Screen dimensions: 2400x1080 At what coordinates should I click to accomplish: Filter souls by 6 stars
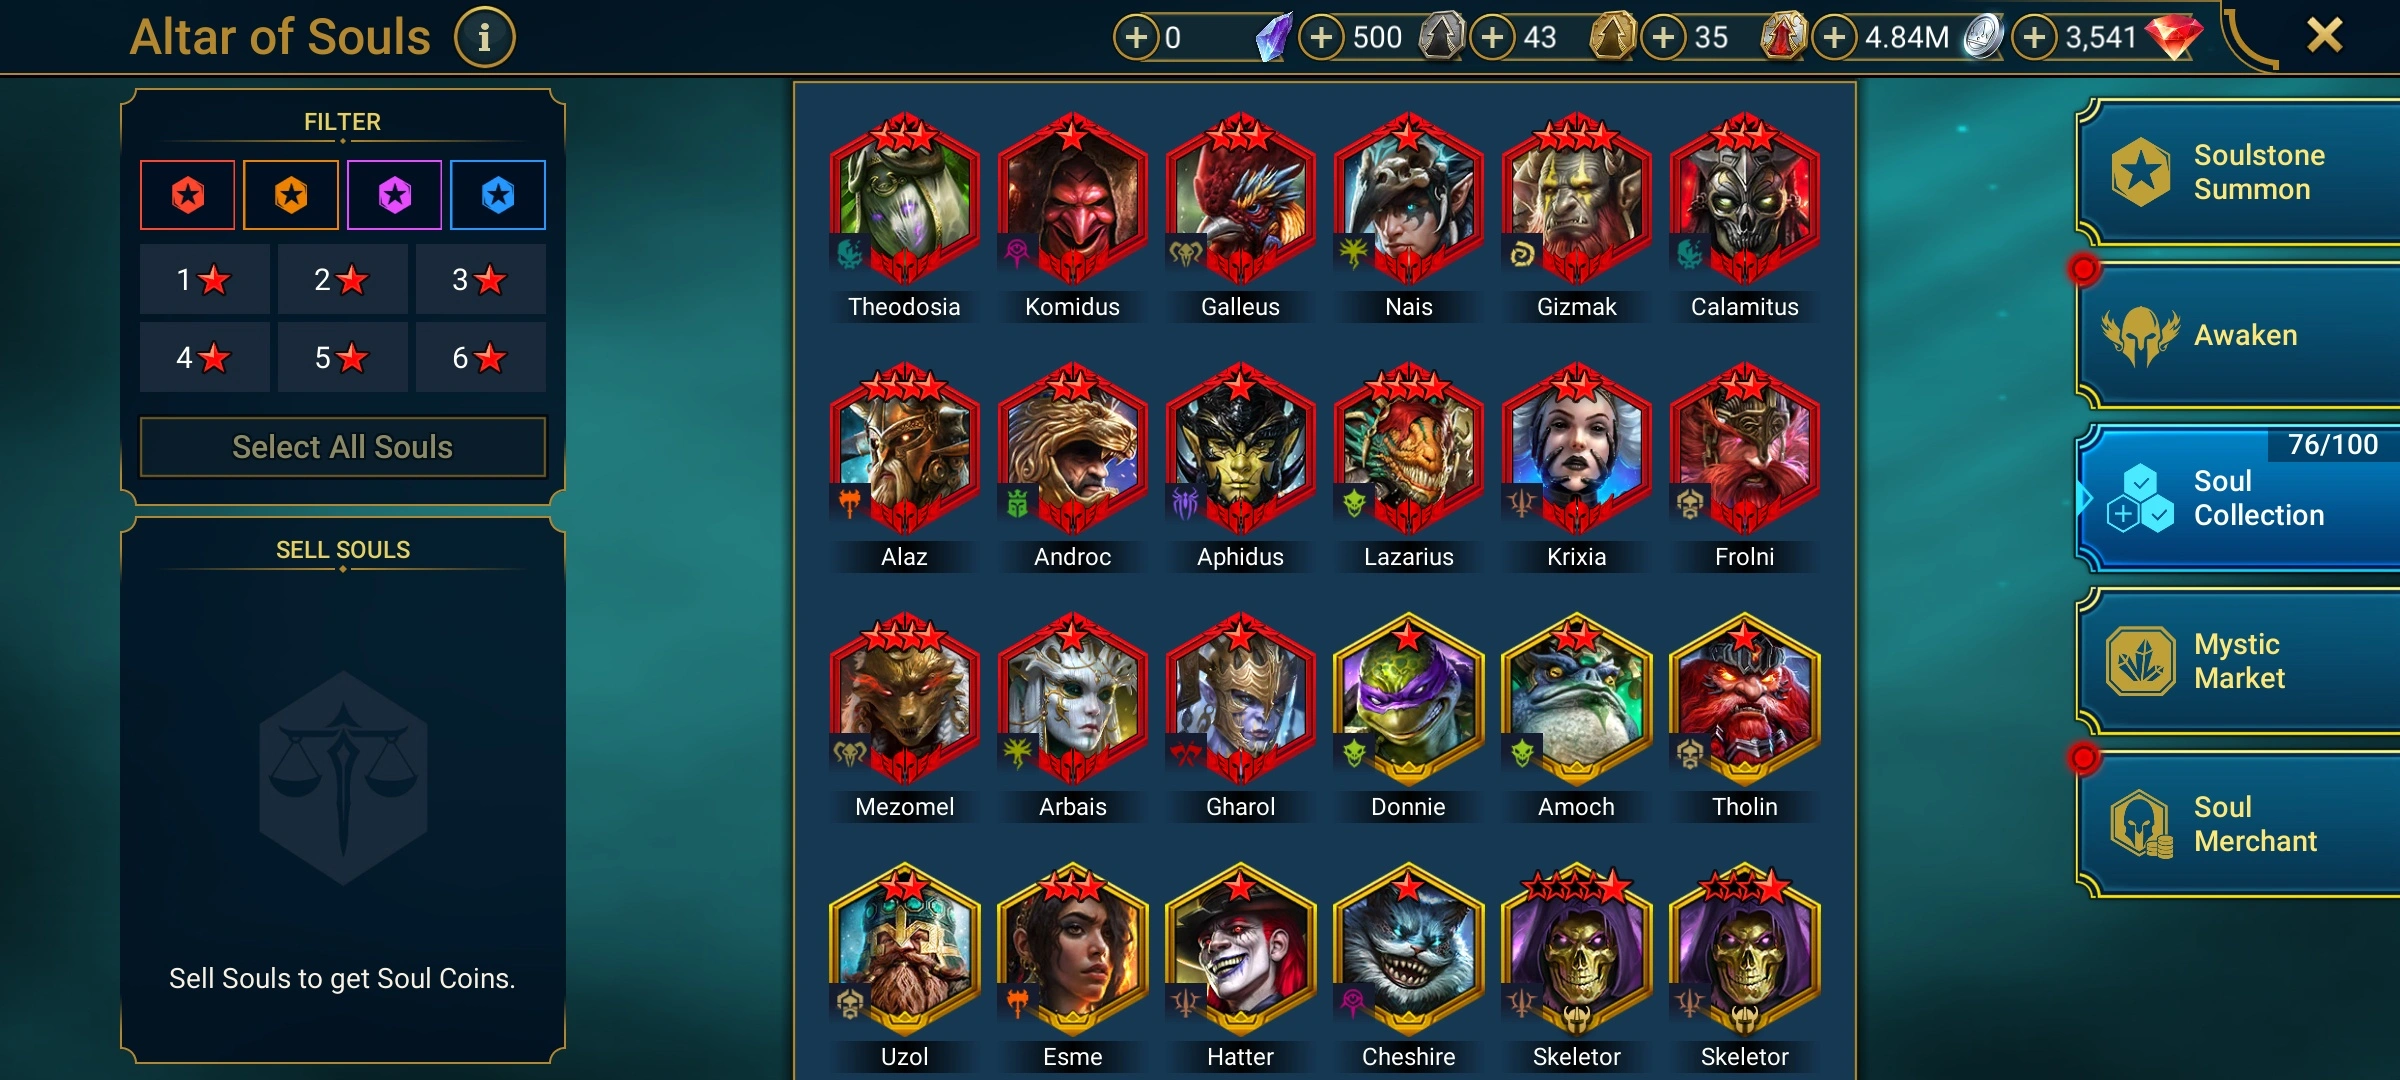pyautogui.click(x=481, y=357)
